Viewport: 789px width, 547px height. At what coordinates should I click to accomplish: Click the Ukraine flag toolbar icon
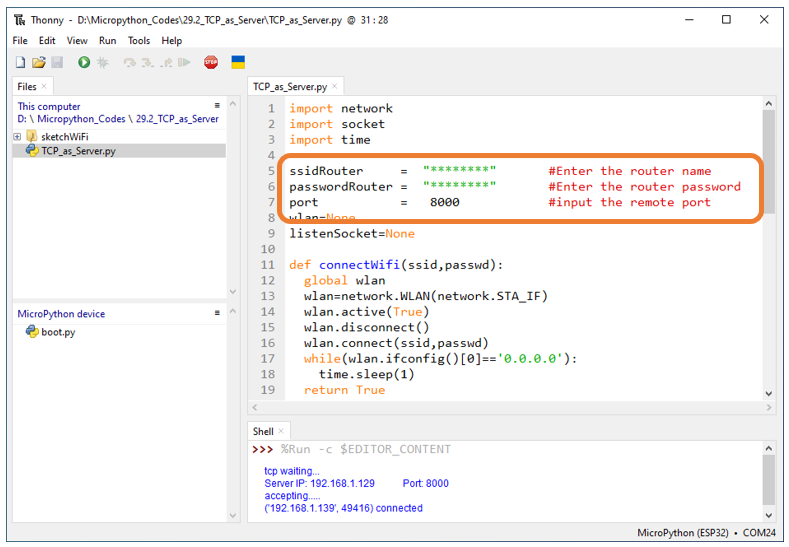pos(238,62)
